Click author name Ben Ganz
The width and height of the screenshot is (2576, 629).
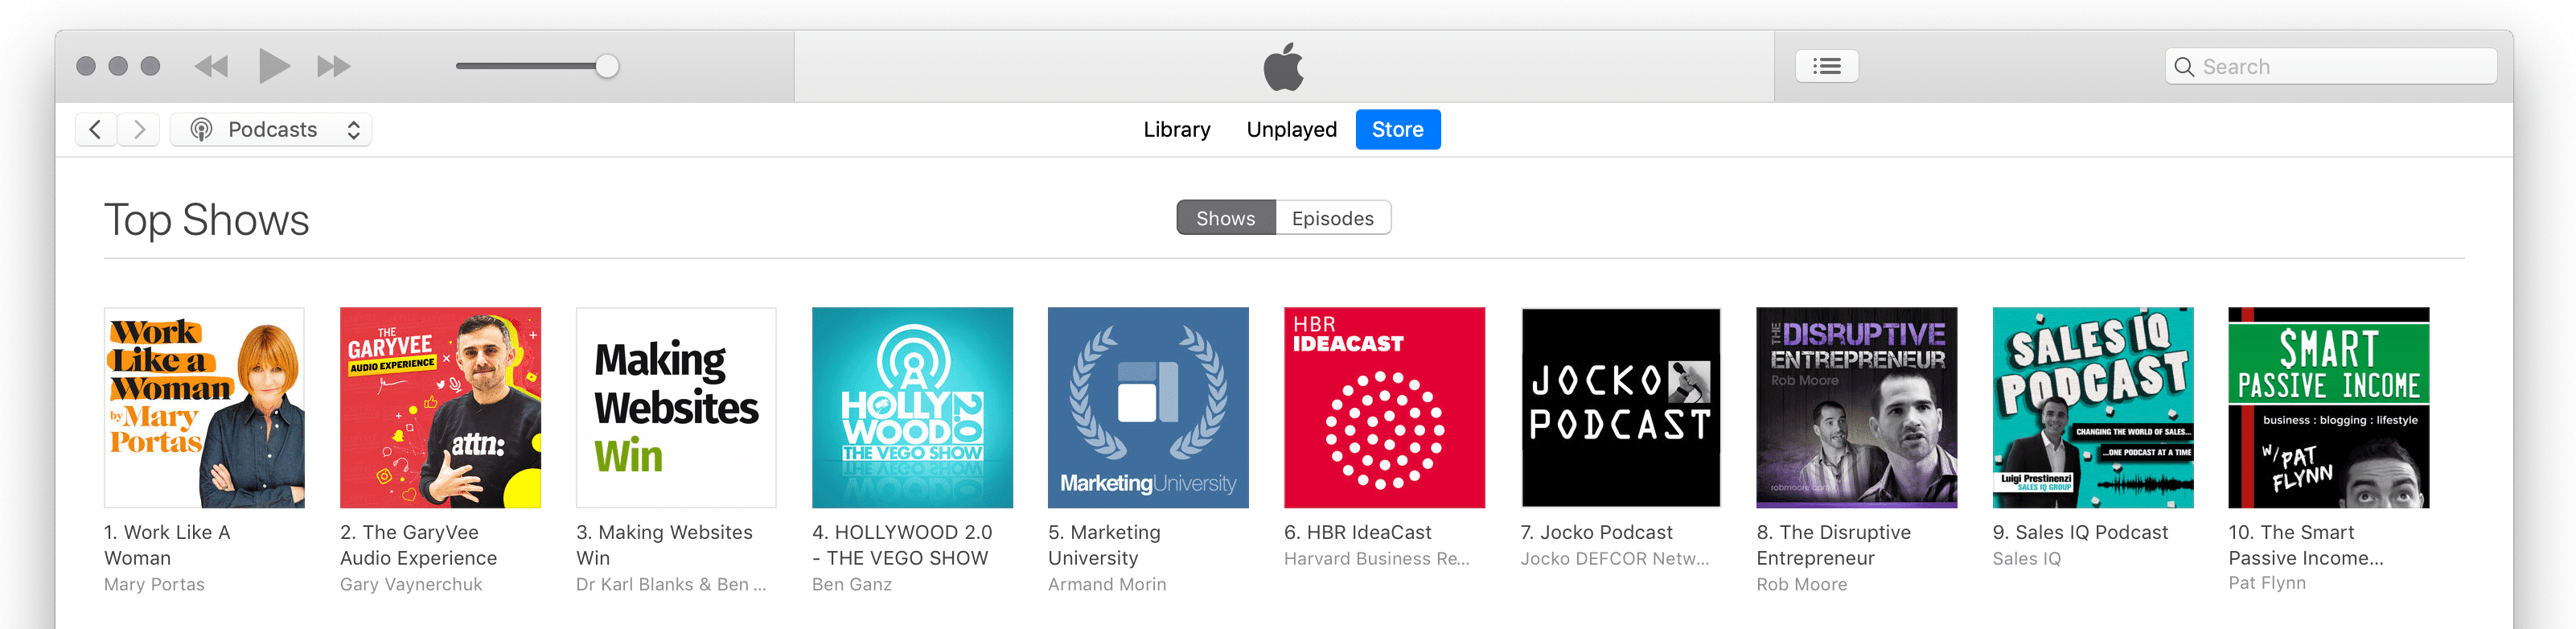pyautogui.click(x=851, y=584)
